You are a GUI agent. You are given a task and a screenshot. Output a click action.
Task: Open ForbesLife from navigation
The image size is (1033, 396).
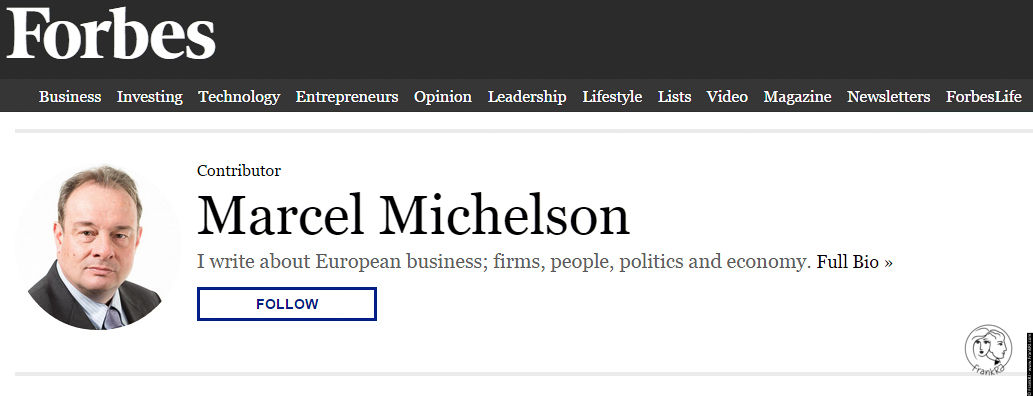pos(984,97)
